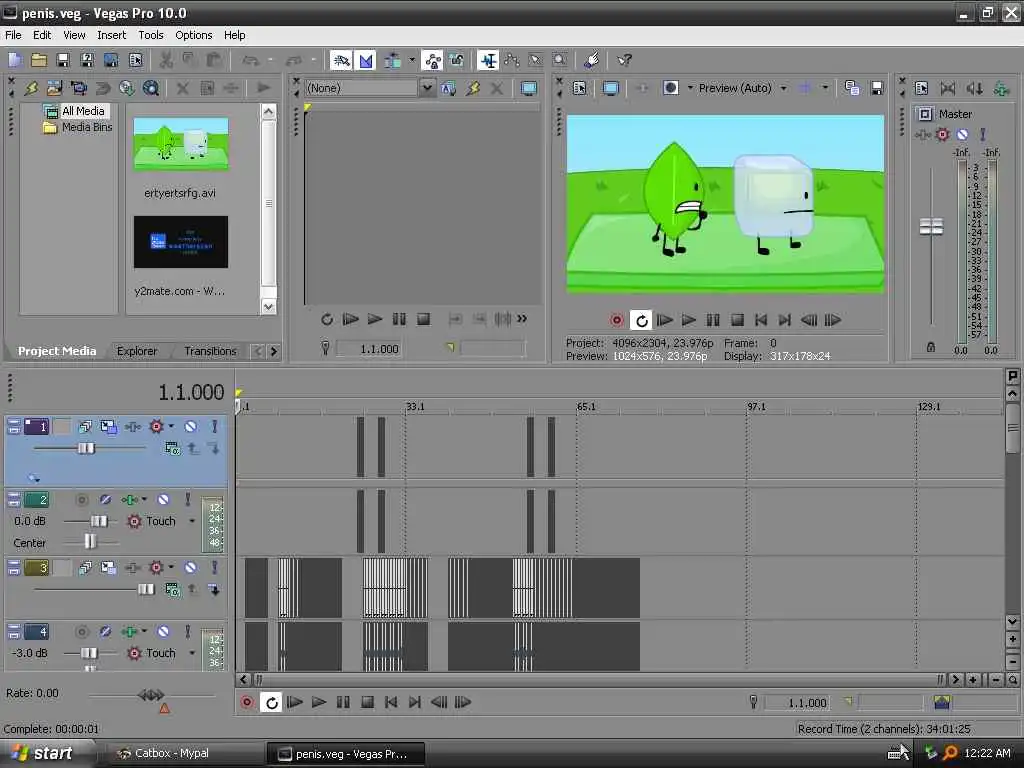The height and width of the screenshot is (768, 1024).
Task: Copy preview snapshot to clipboard icon
Action: [852, 88]
